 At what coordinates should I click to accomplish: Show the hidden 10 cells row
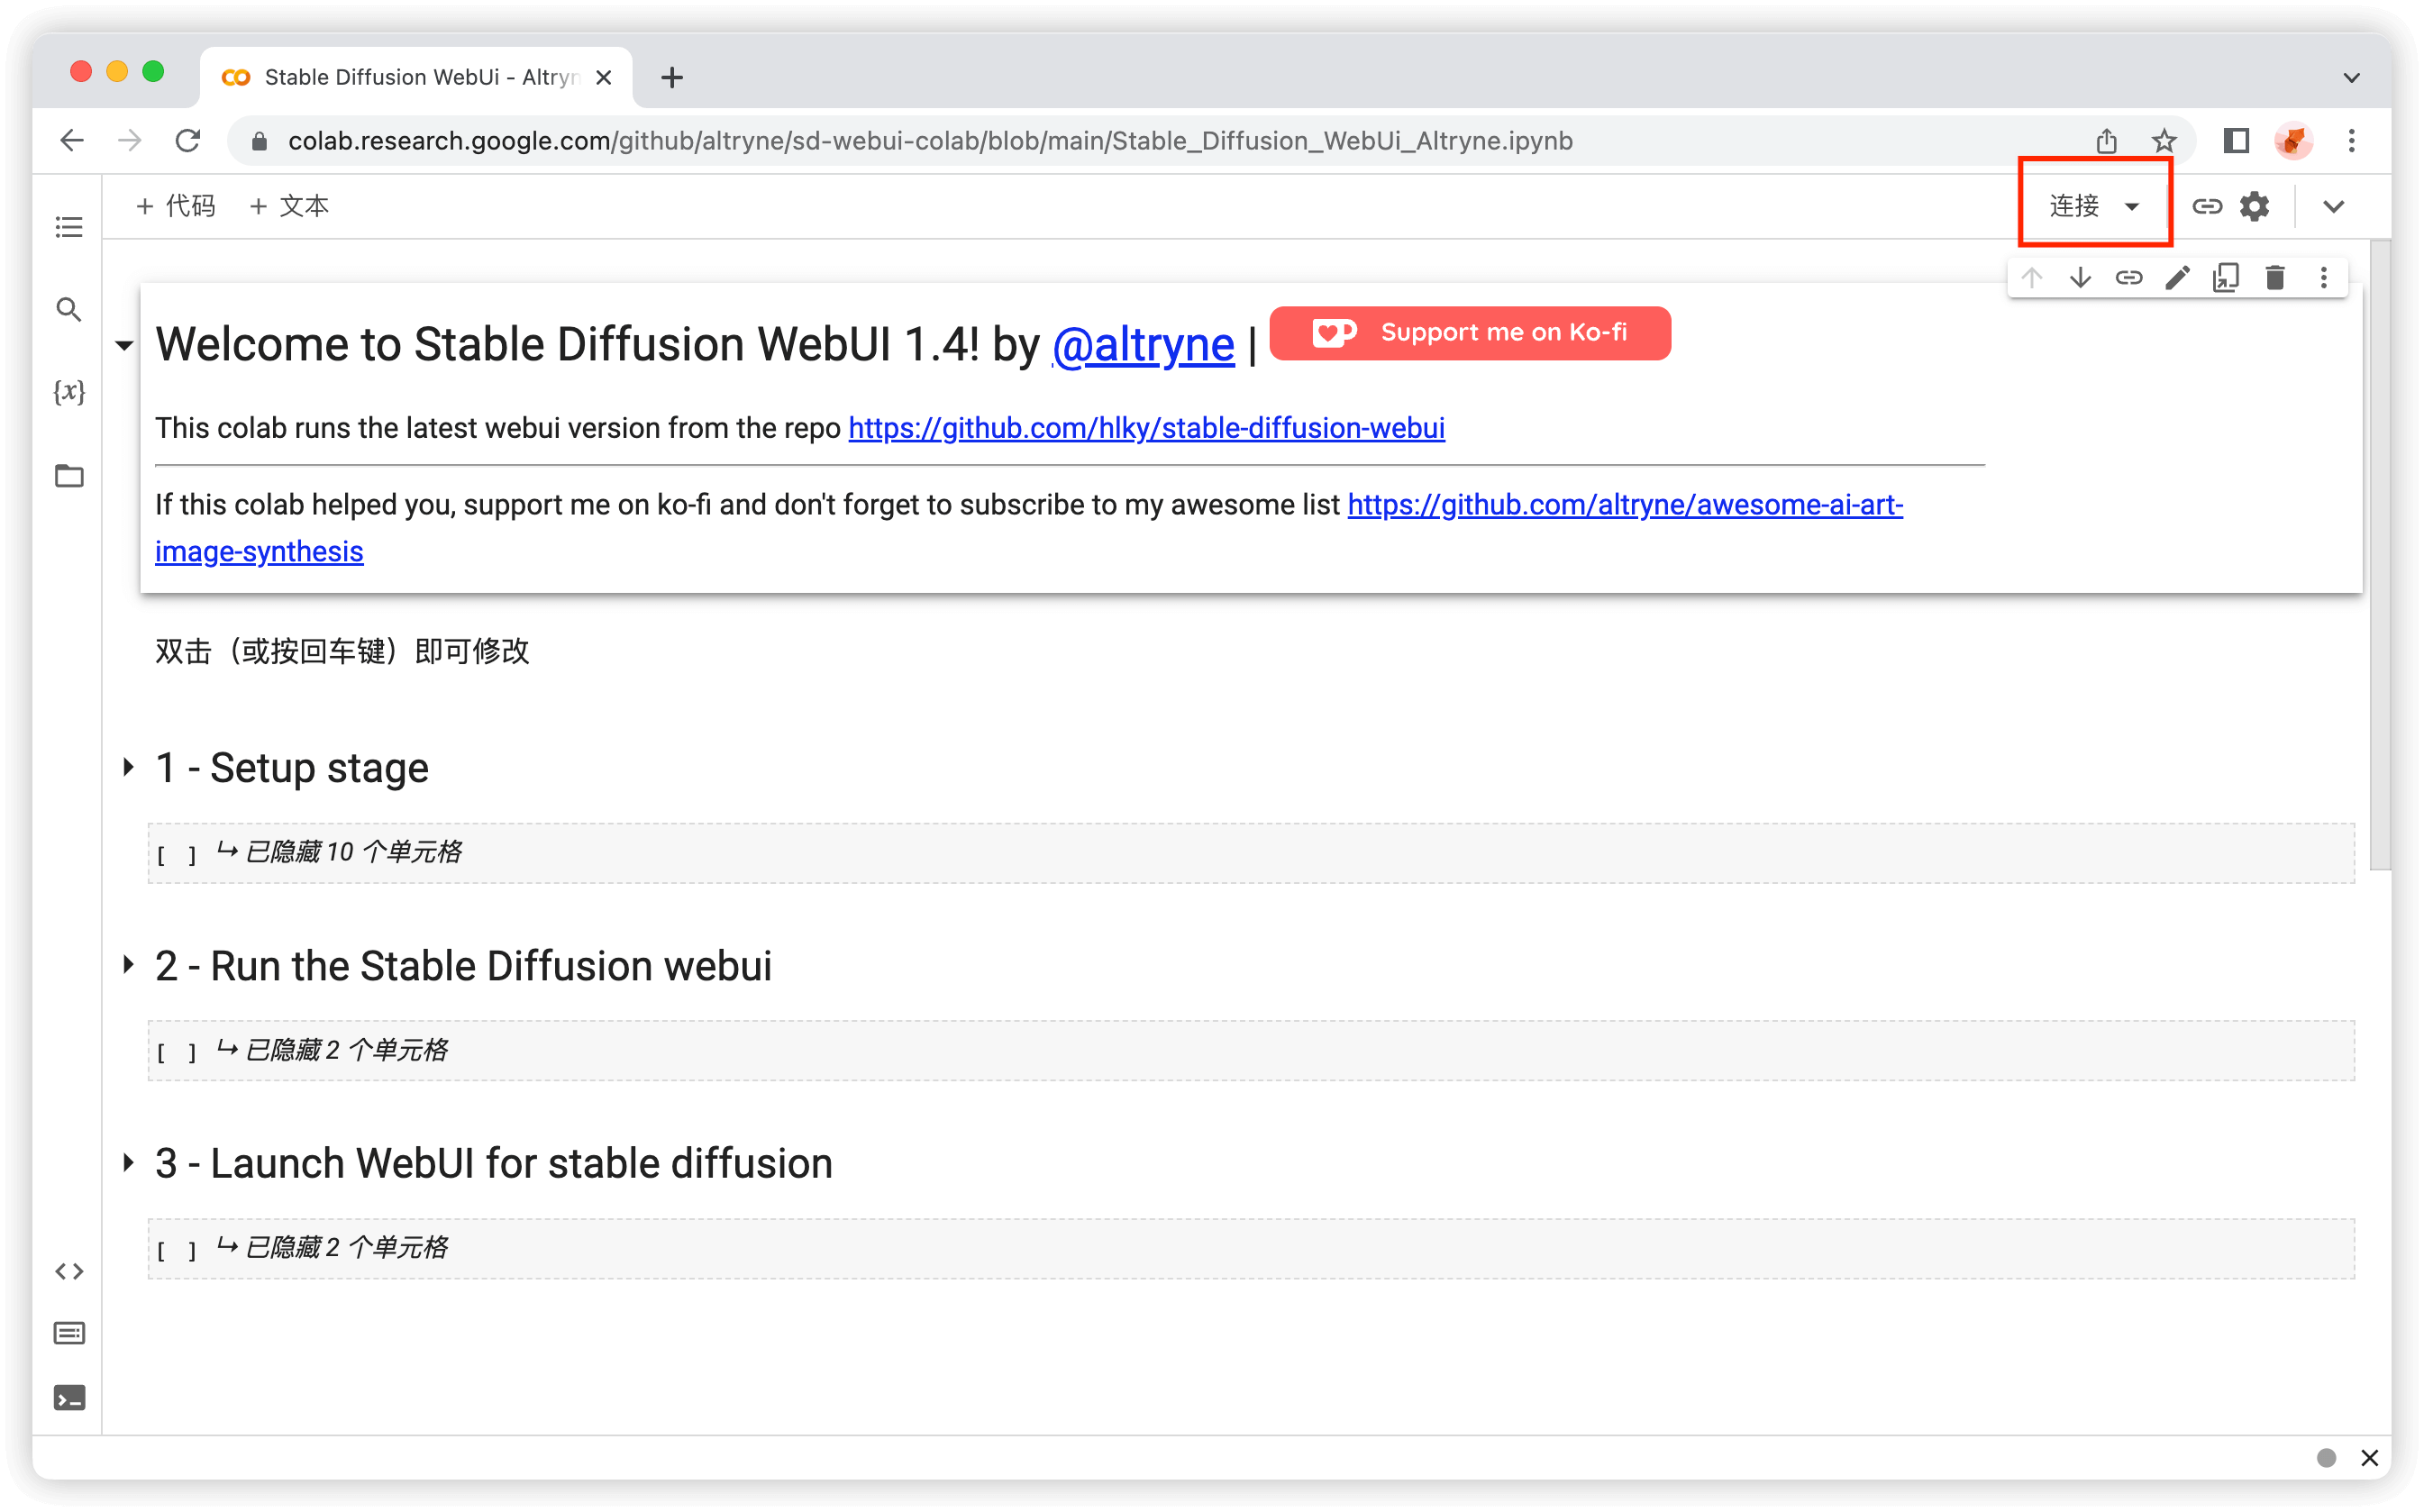click(x=1251, y=853)
